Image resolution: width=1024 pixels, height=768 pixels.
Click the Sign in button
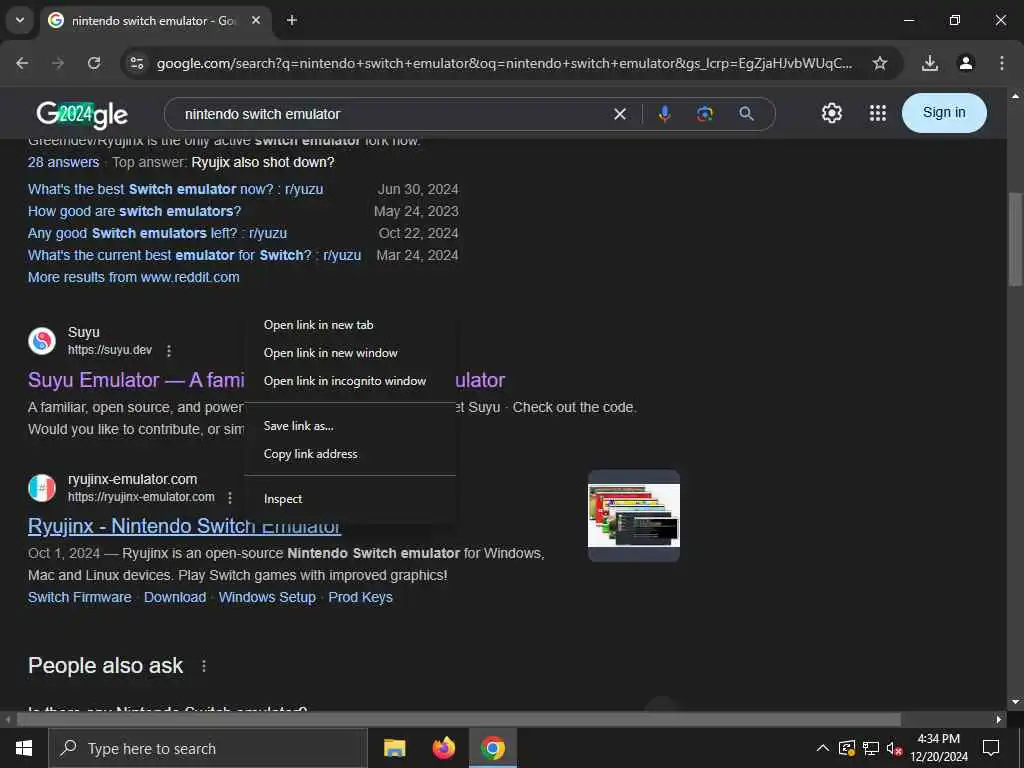click(944, 113)
